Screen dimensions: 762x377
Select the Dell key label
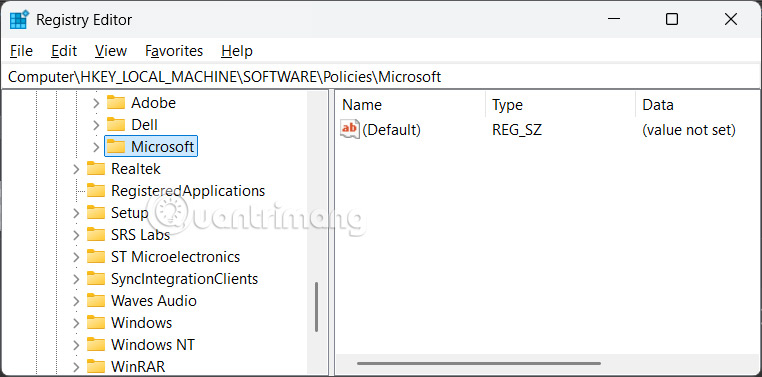144,124
